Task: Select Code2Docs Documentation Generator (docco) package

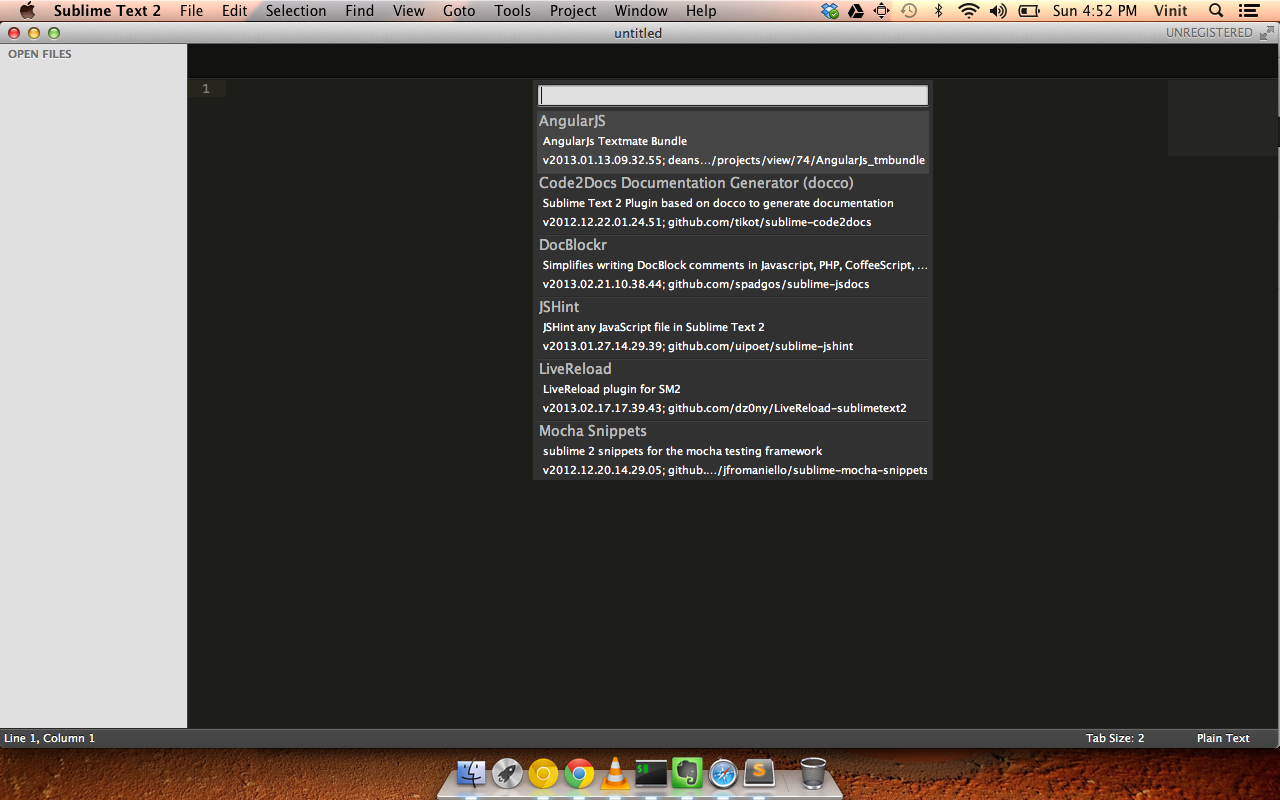Action: pyautogui.click(x=733, y=203)
